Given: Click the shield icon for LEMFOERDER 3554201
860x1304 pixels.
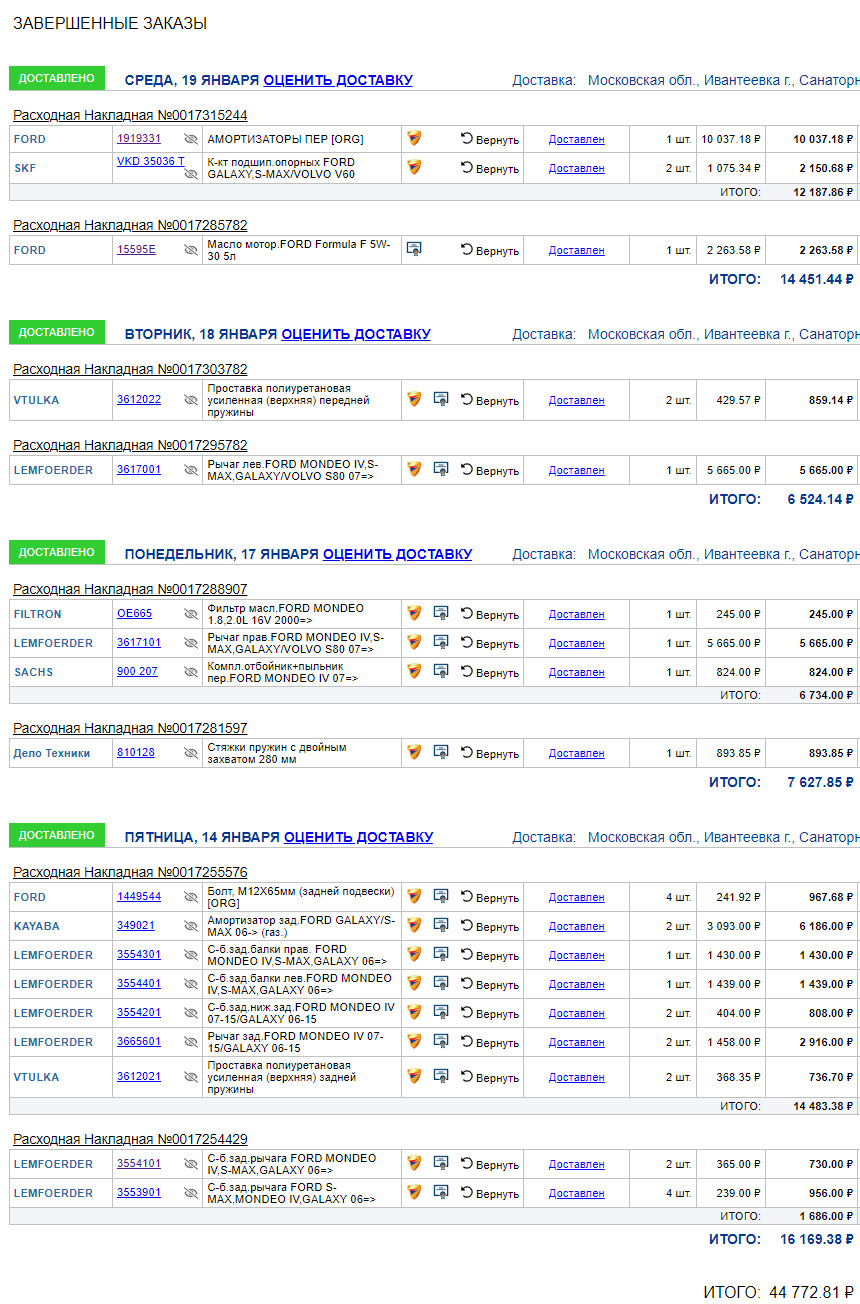Looking at the screenshot, I should [x=414, y=1012].
